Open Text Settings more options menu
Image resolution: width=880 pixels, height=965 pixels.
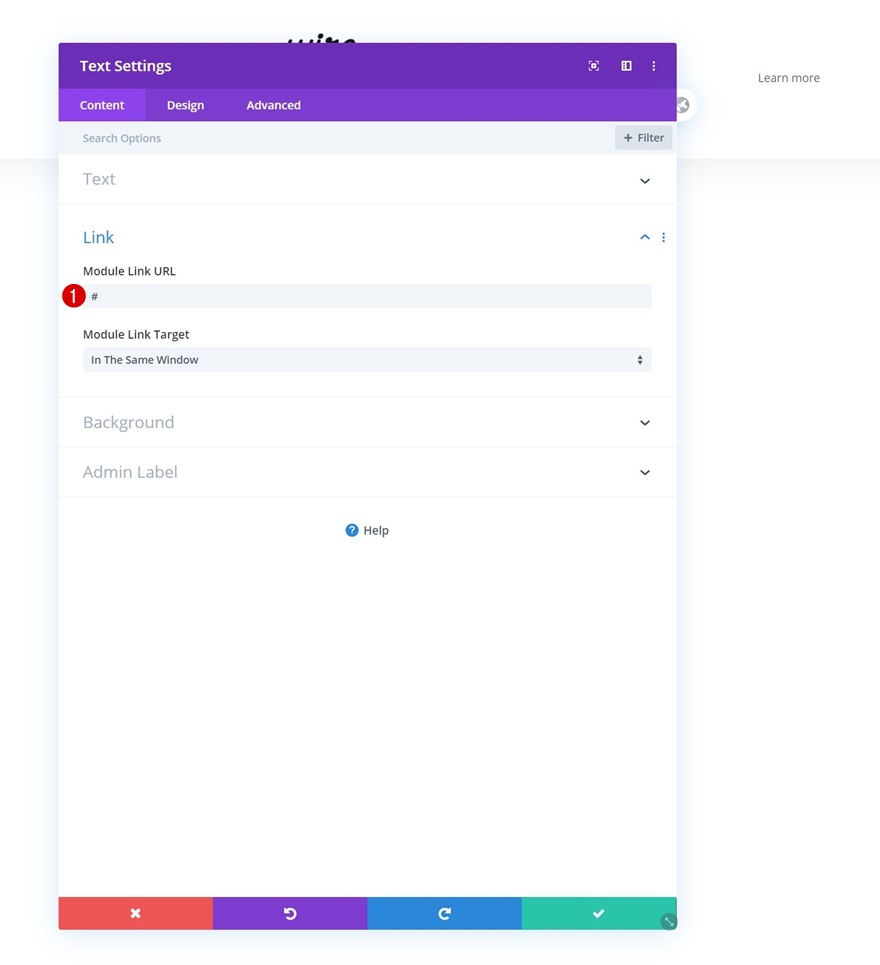coord(654,66)
